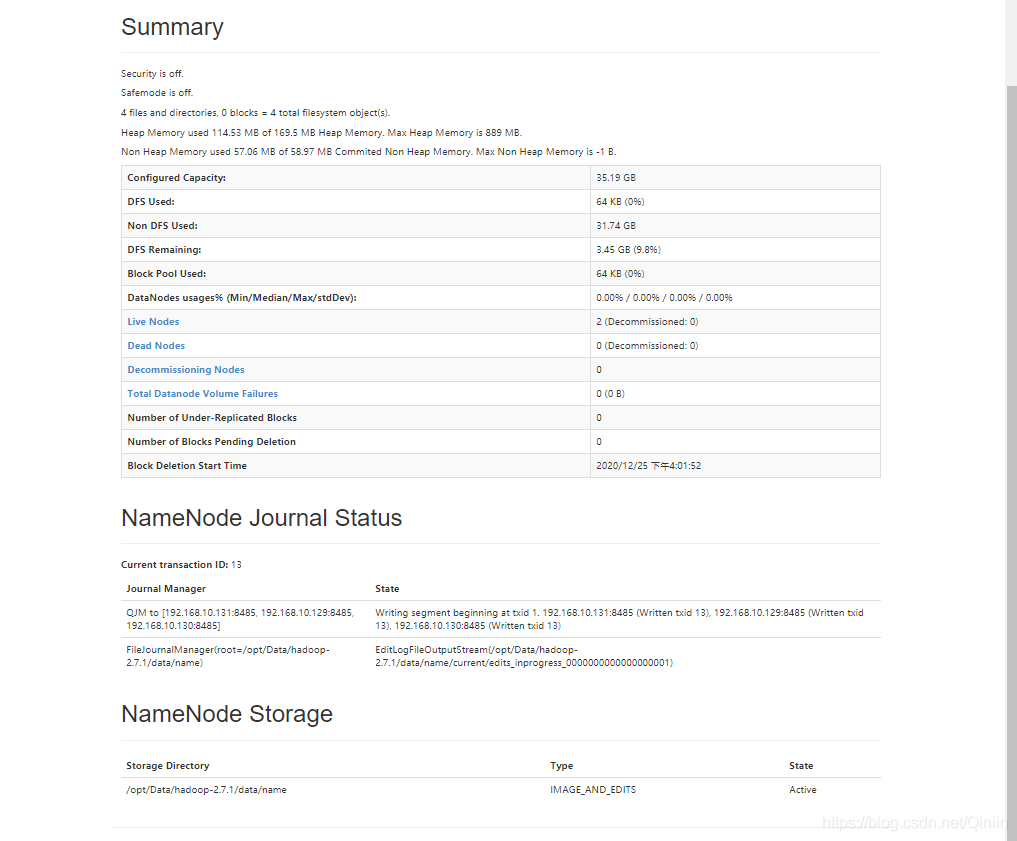Click the EditLogFileOutputStream state cell
The height and width of the screenshot is (841, 1017).
coord(524,656)
